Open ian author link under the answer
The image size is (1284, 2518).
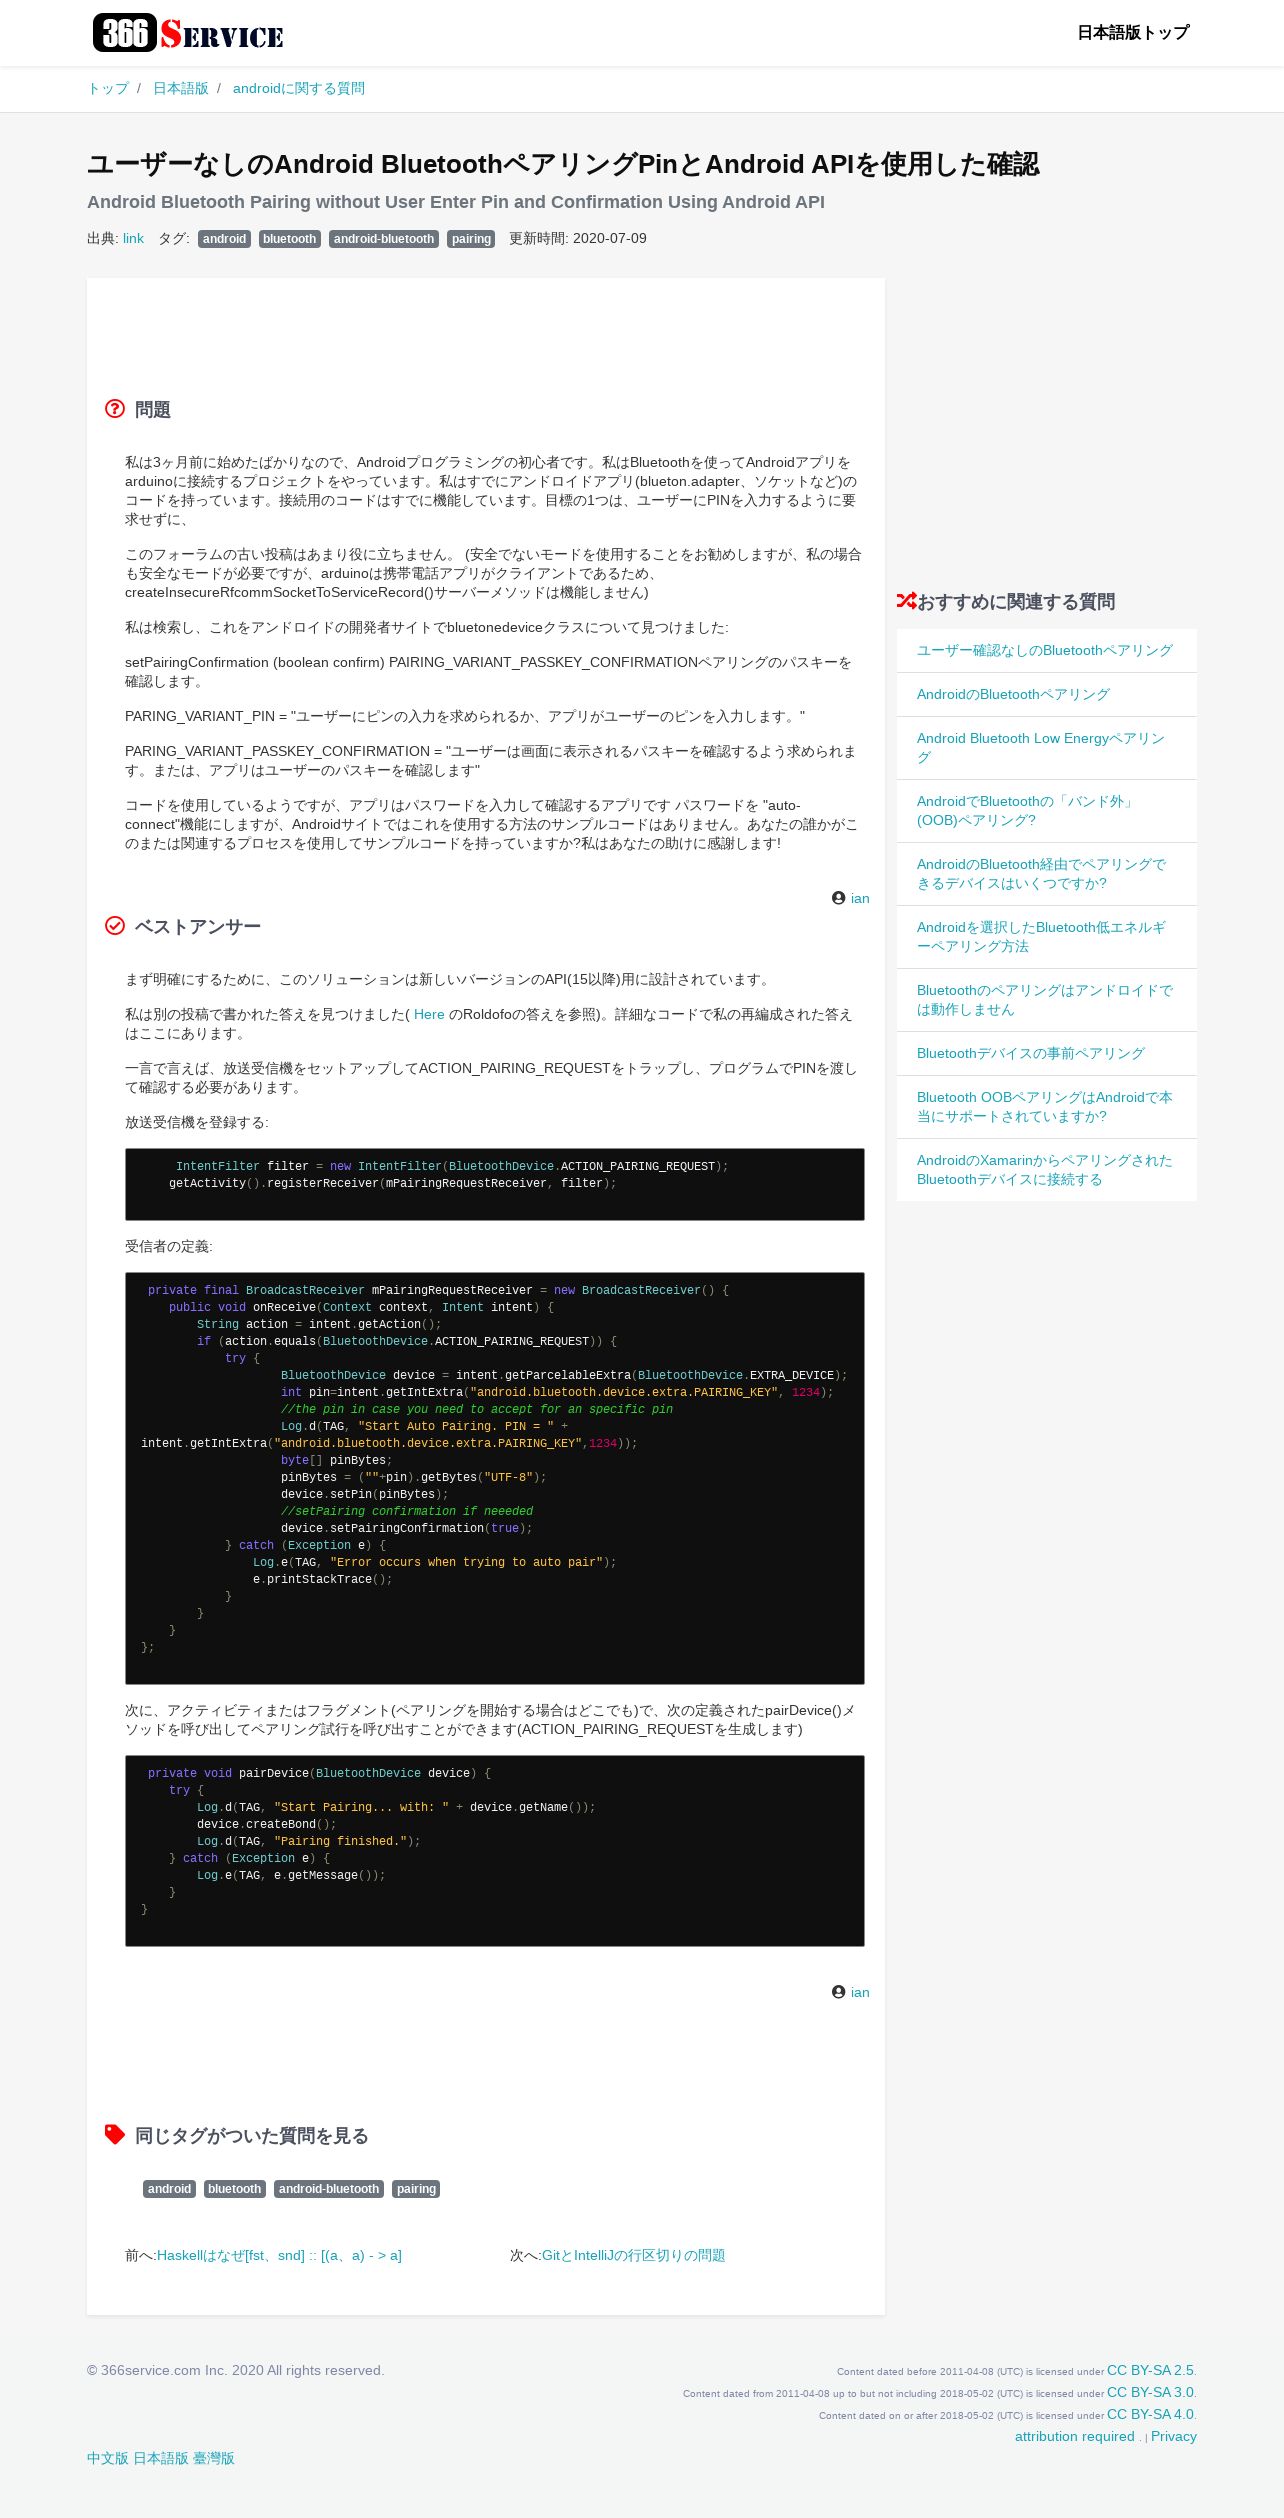[860, 1992]
